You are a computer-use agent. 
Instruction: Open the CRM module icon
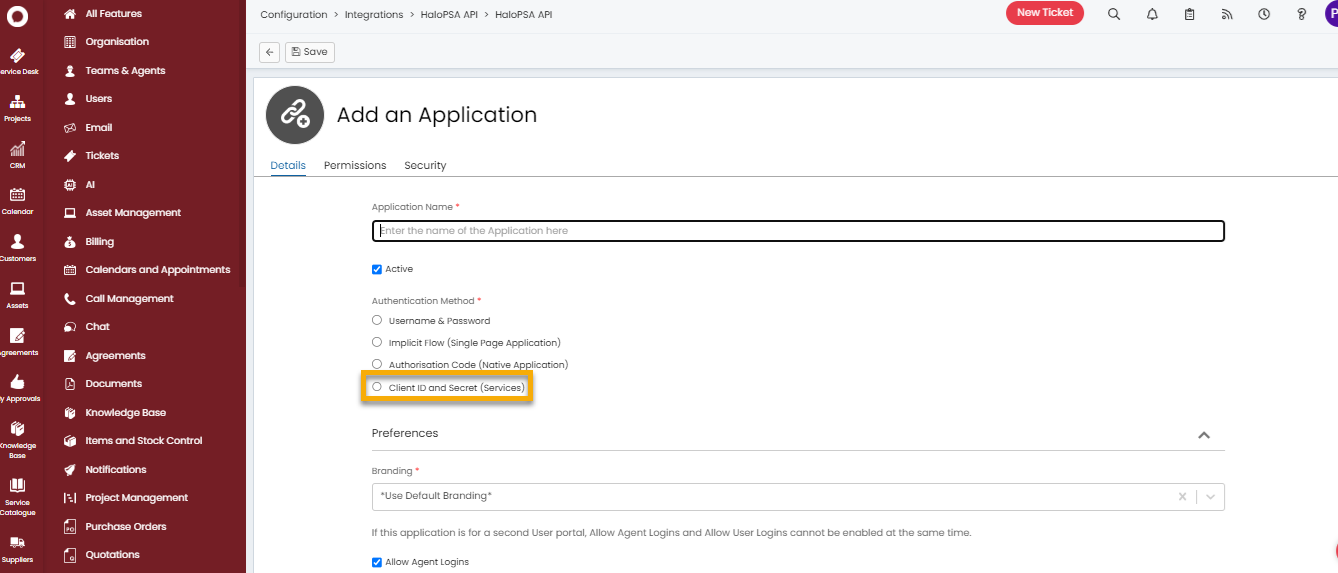[17, 154]
